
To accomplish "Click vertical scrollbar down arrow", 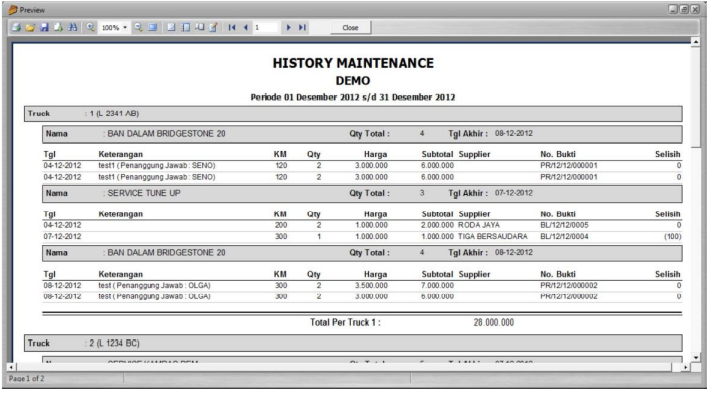I will tap(695, 357).
